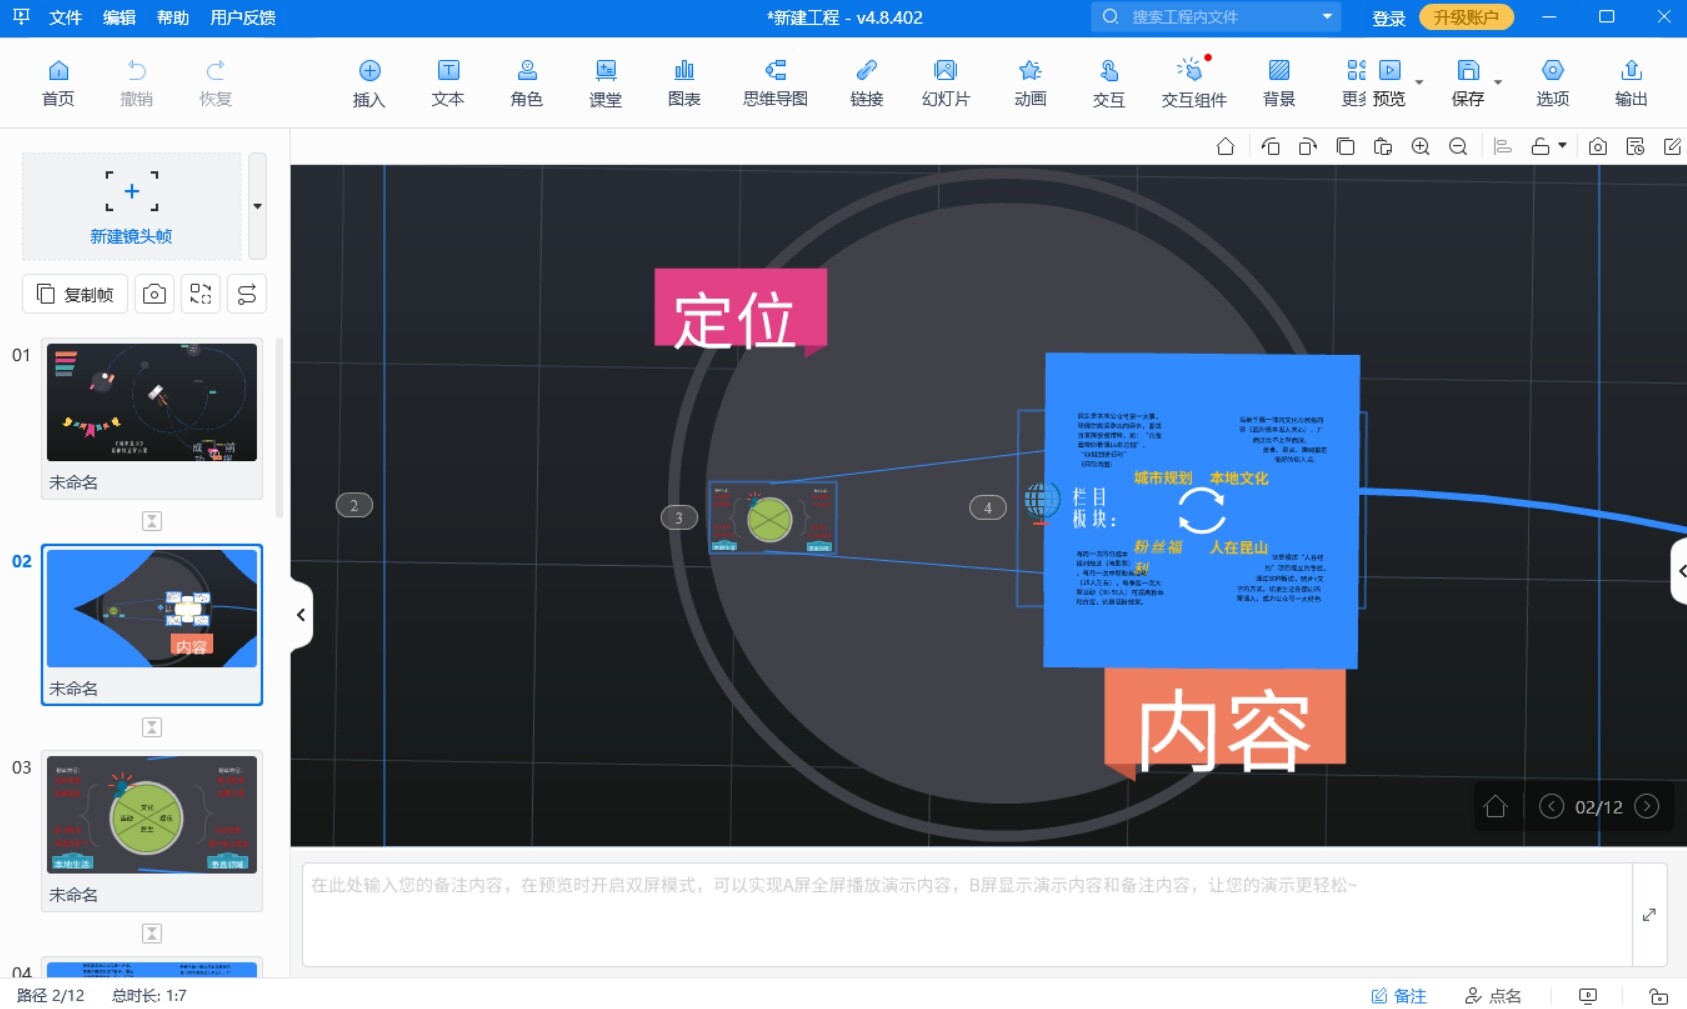Image resolution: width=1687 pixels, height=1009 pixels.
Task: Open 交互组件 interactive components
Action: (1193, 82)
